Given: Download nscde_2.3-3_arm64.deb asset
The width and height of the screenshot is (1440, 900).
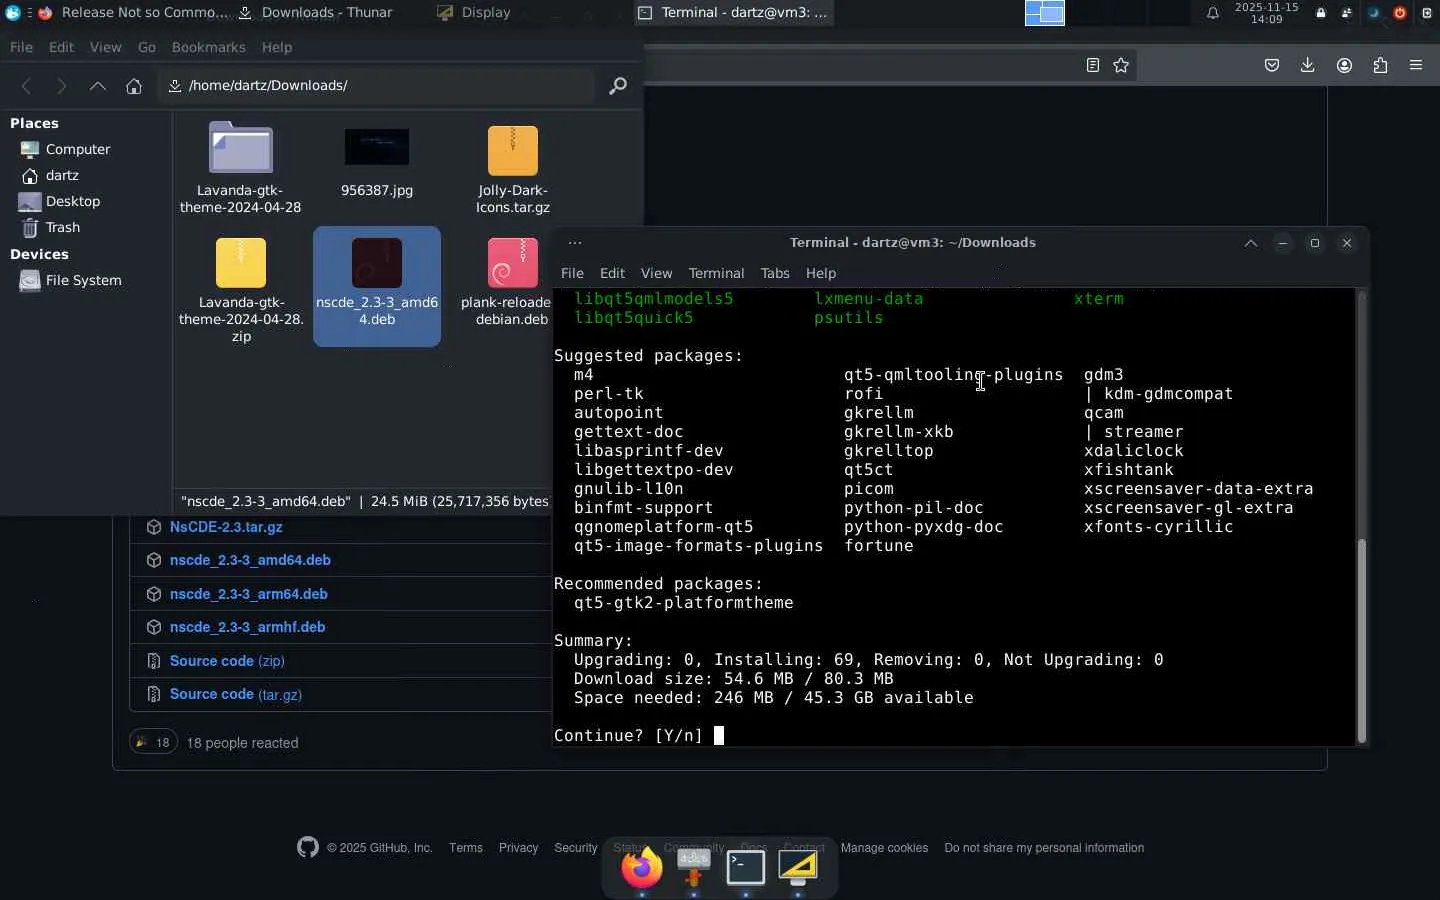Looking at the screenshot, I should pos(249,594).
